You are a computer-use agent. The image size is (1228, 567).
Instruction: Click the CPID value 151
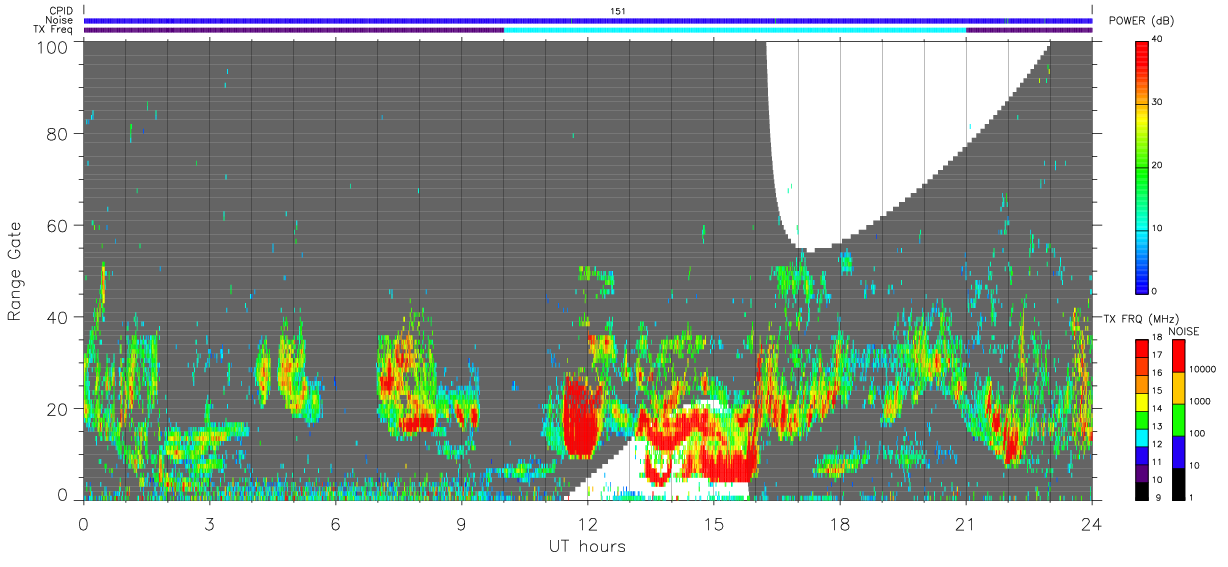pos(618,11)
